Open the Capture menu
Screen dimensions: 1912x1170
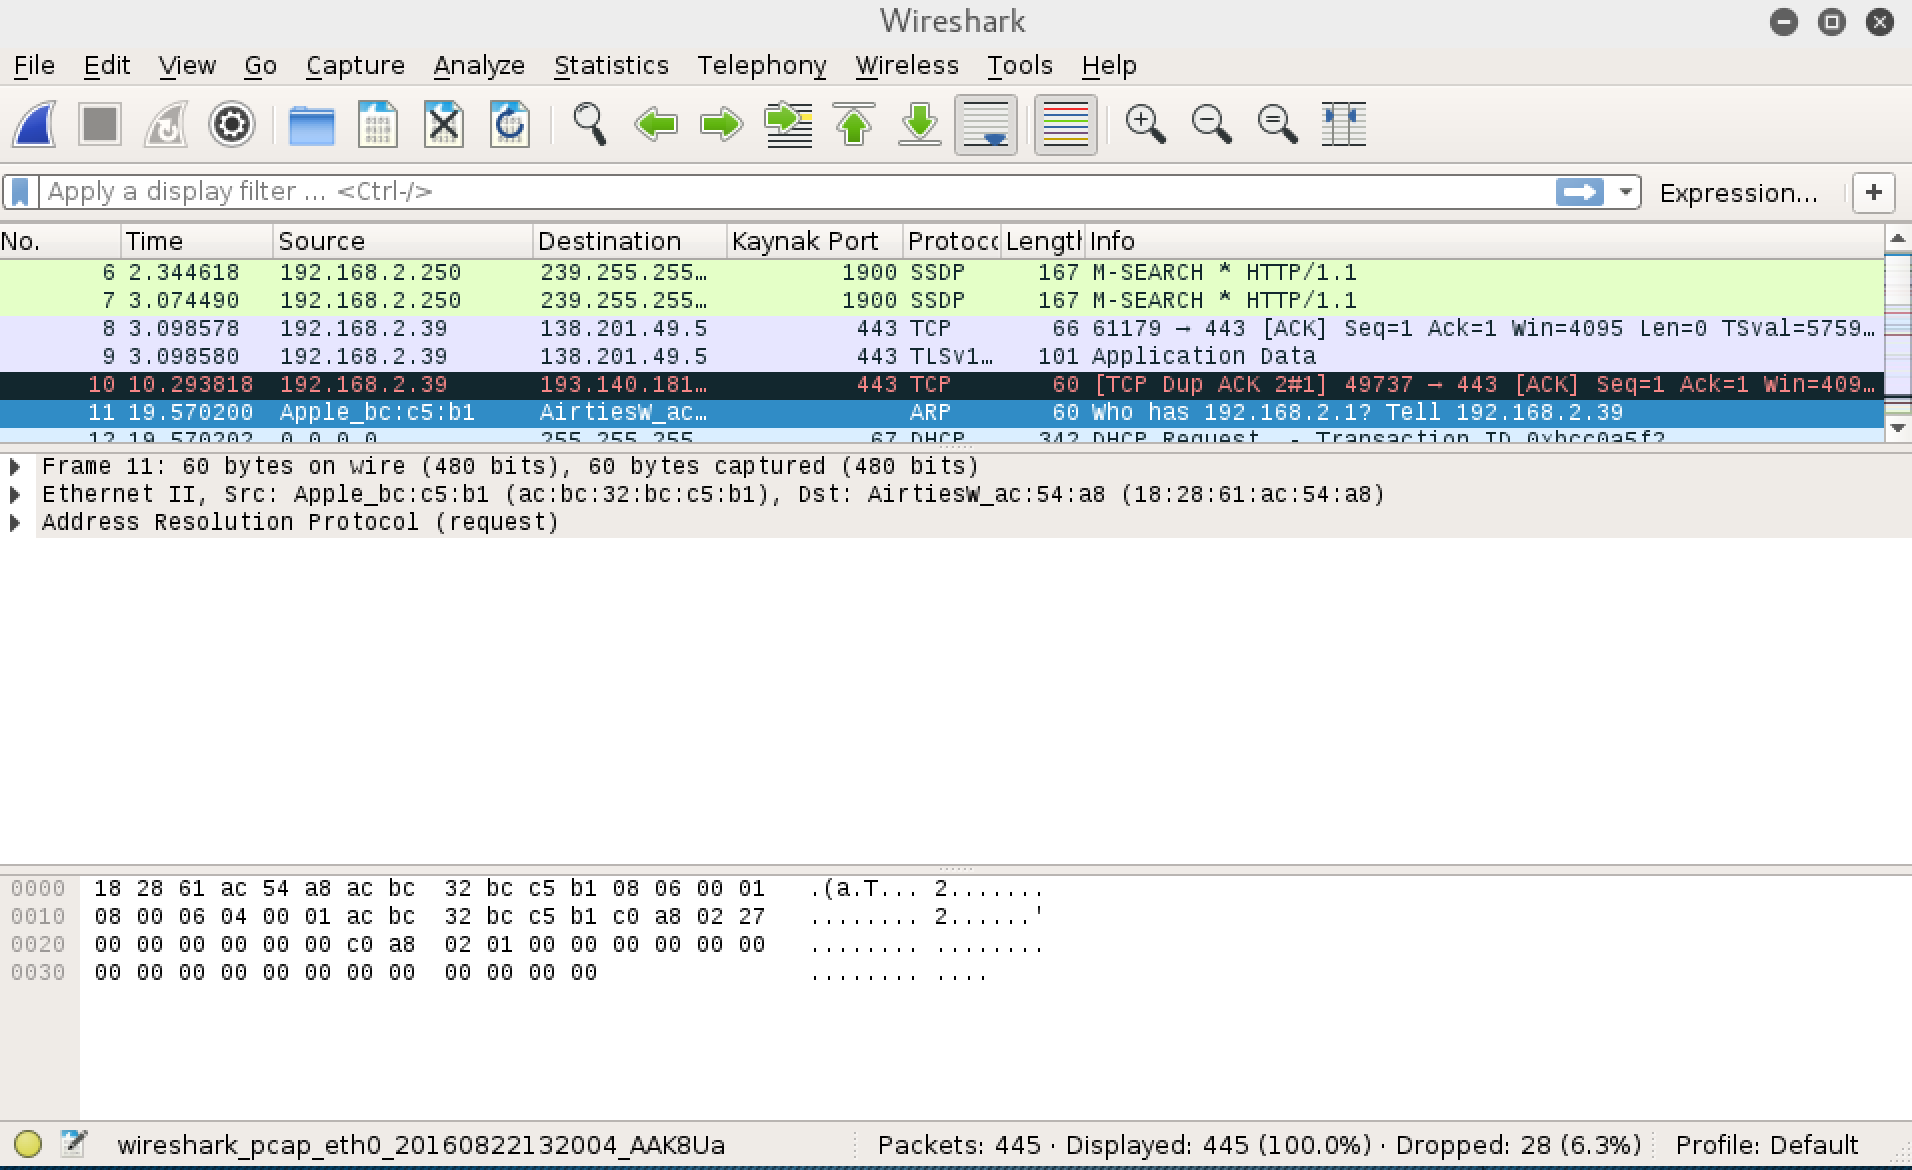click(x=355, y=66)
